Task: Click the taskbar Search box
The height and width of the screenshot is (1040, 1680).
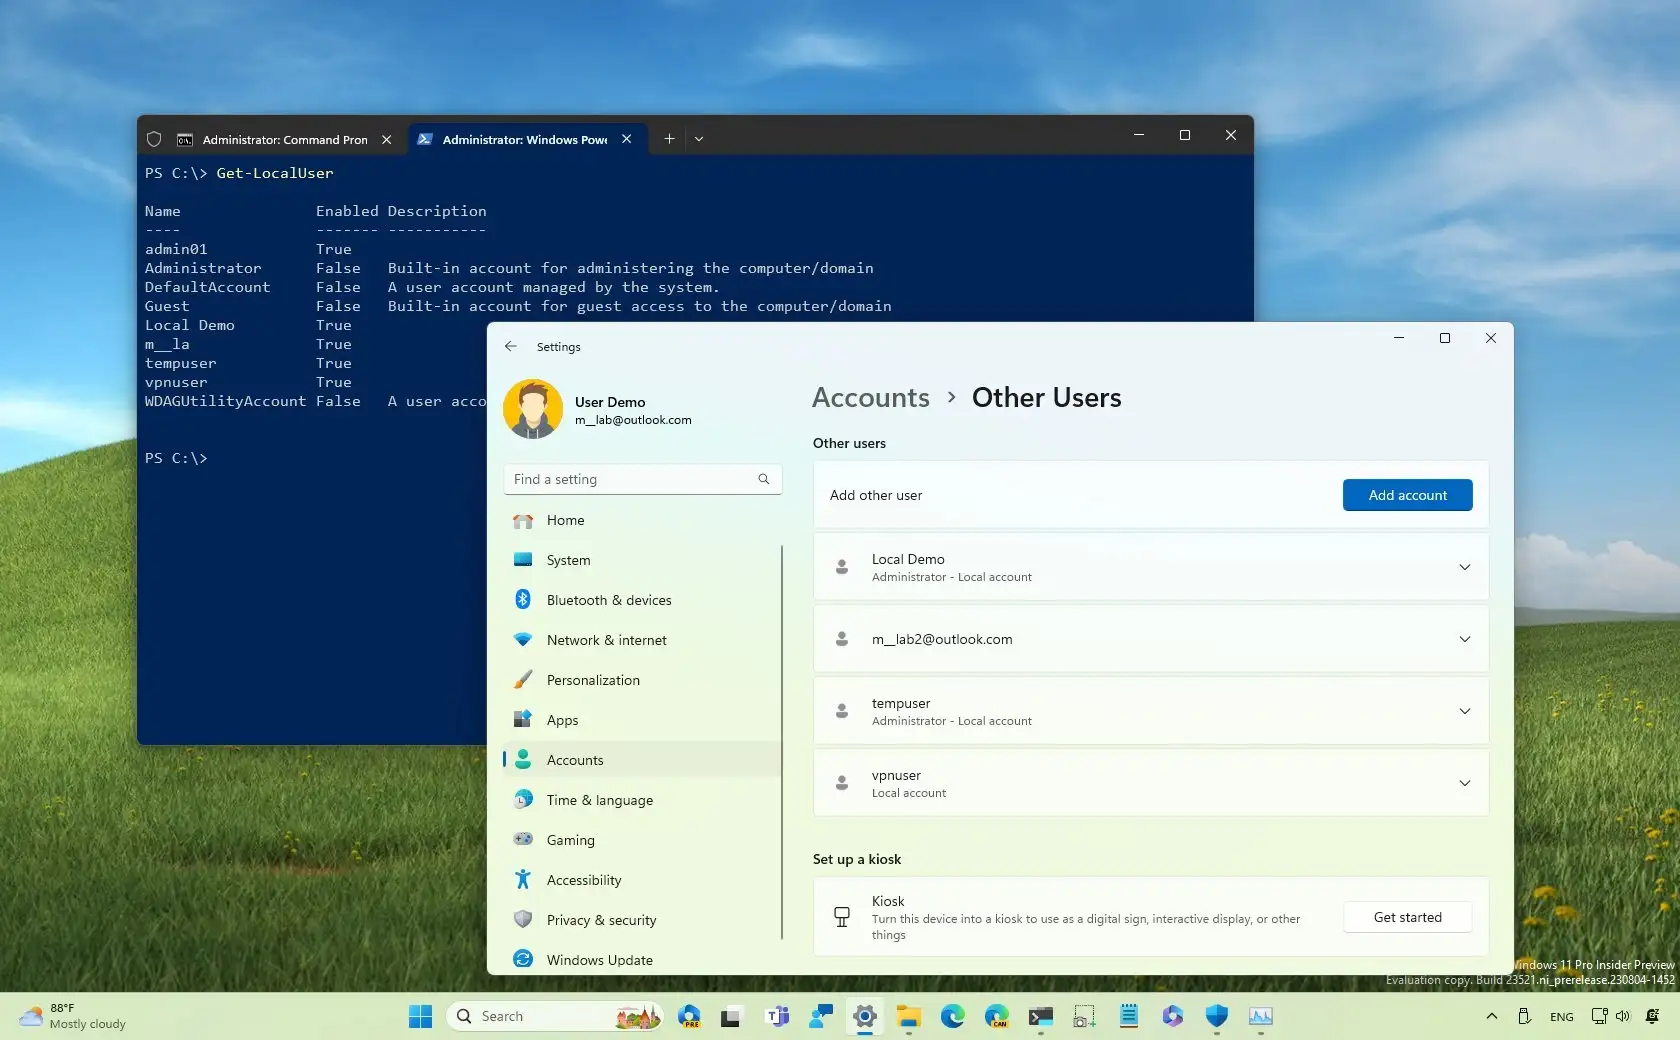Action: tap(555, 1016)
